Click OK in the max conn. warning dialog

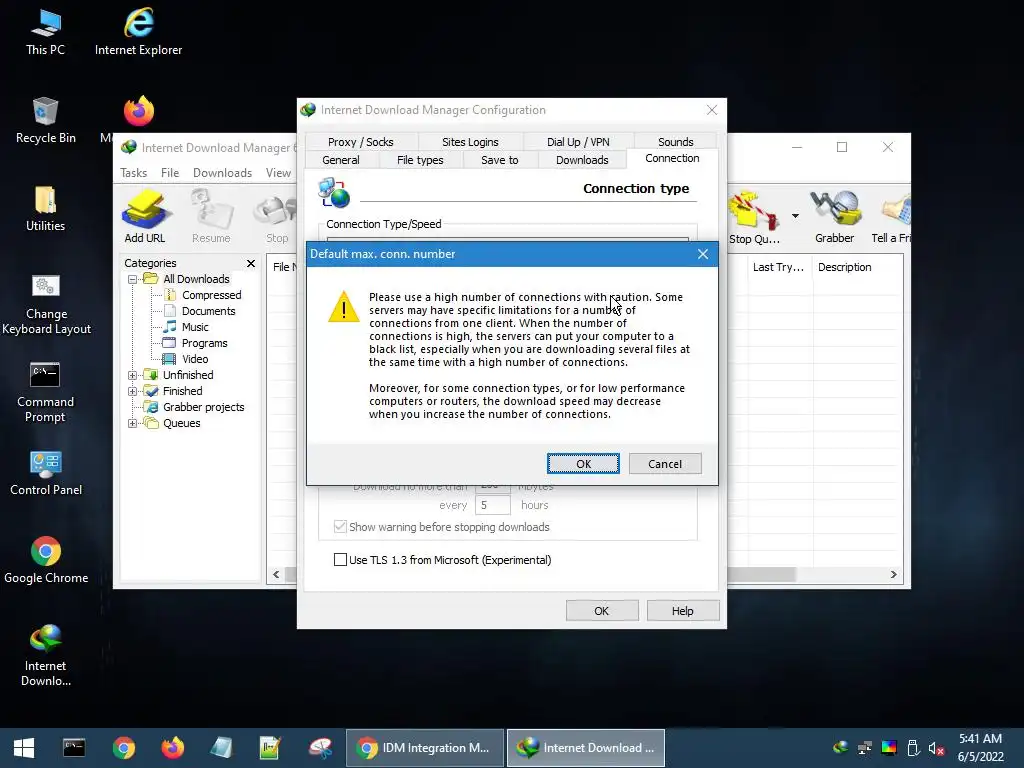[583, 464]
